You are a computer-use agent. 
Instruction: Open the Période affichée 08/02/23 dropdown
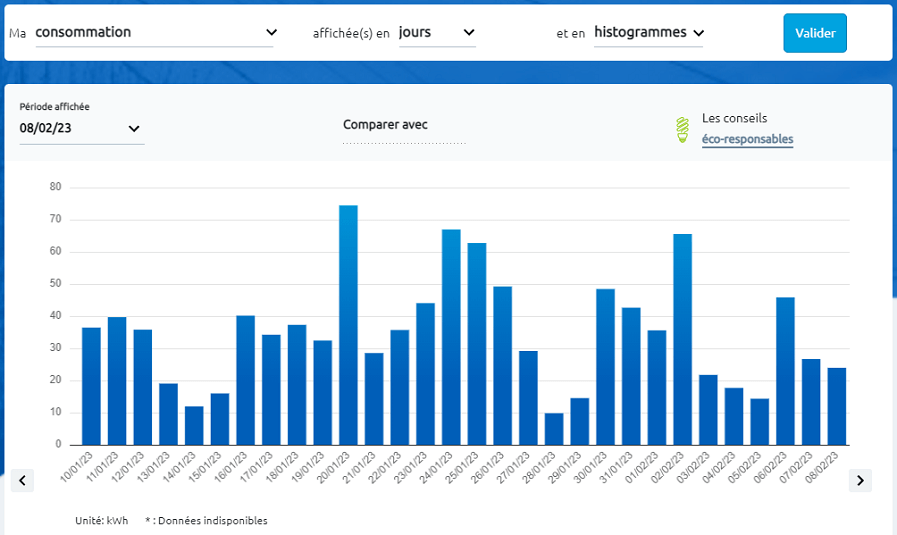pyautogui.click(x=82, y=128)
